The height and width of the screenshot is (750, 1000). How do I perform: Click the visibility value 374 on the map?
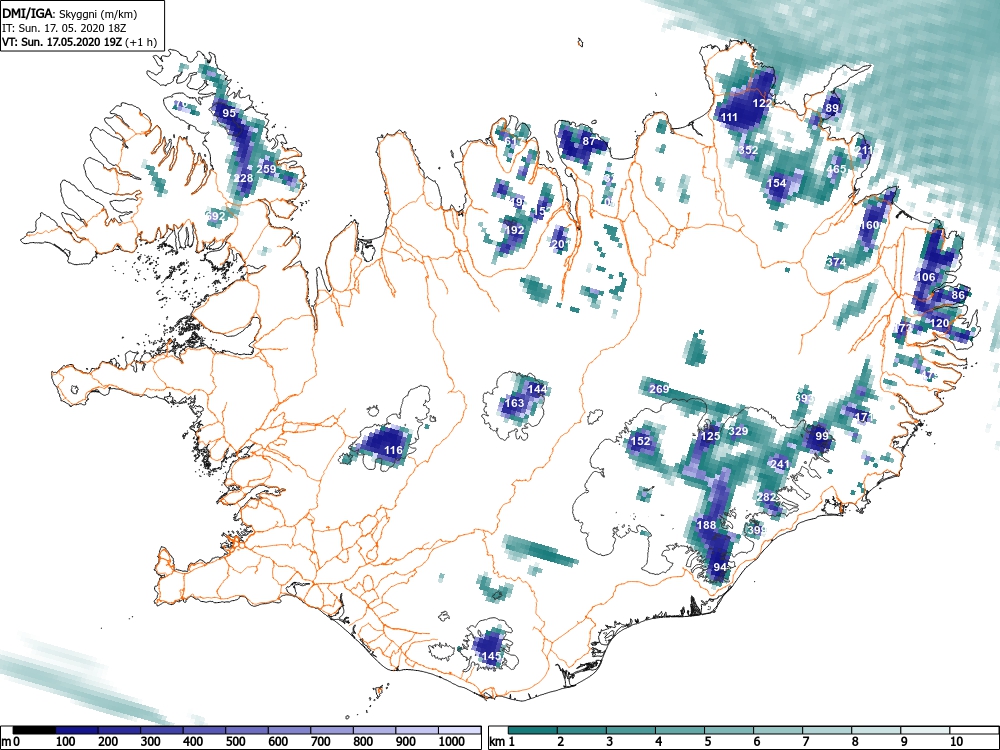(835, 262)
